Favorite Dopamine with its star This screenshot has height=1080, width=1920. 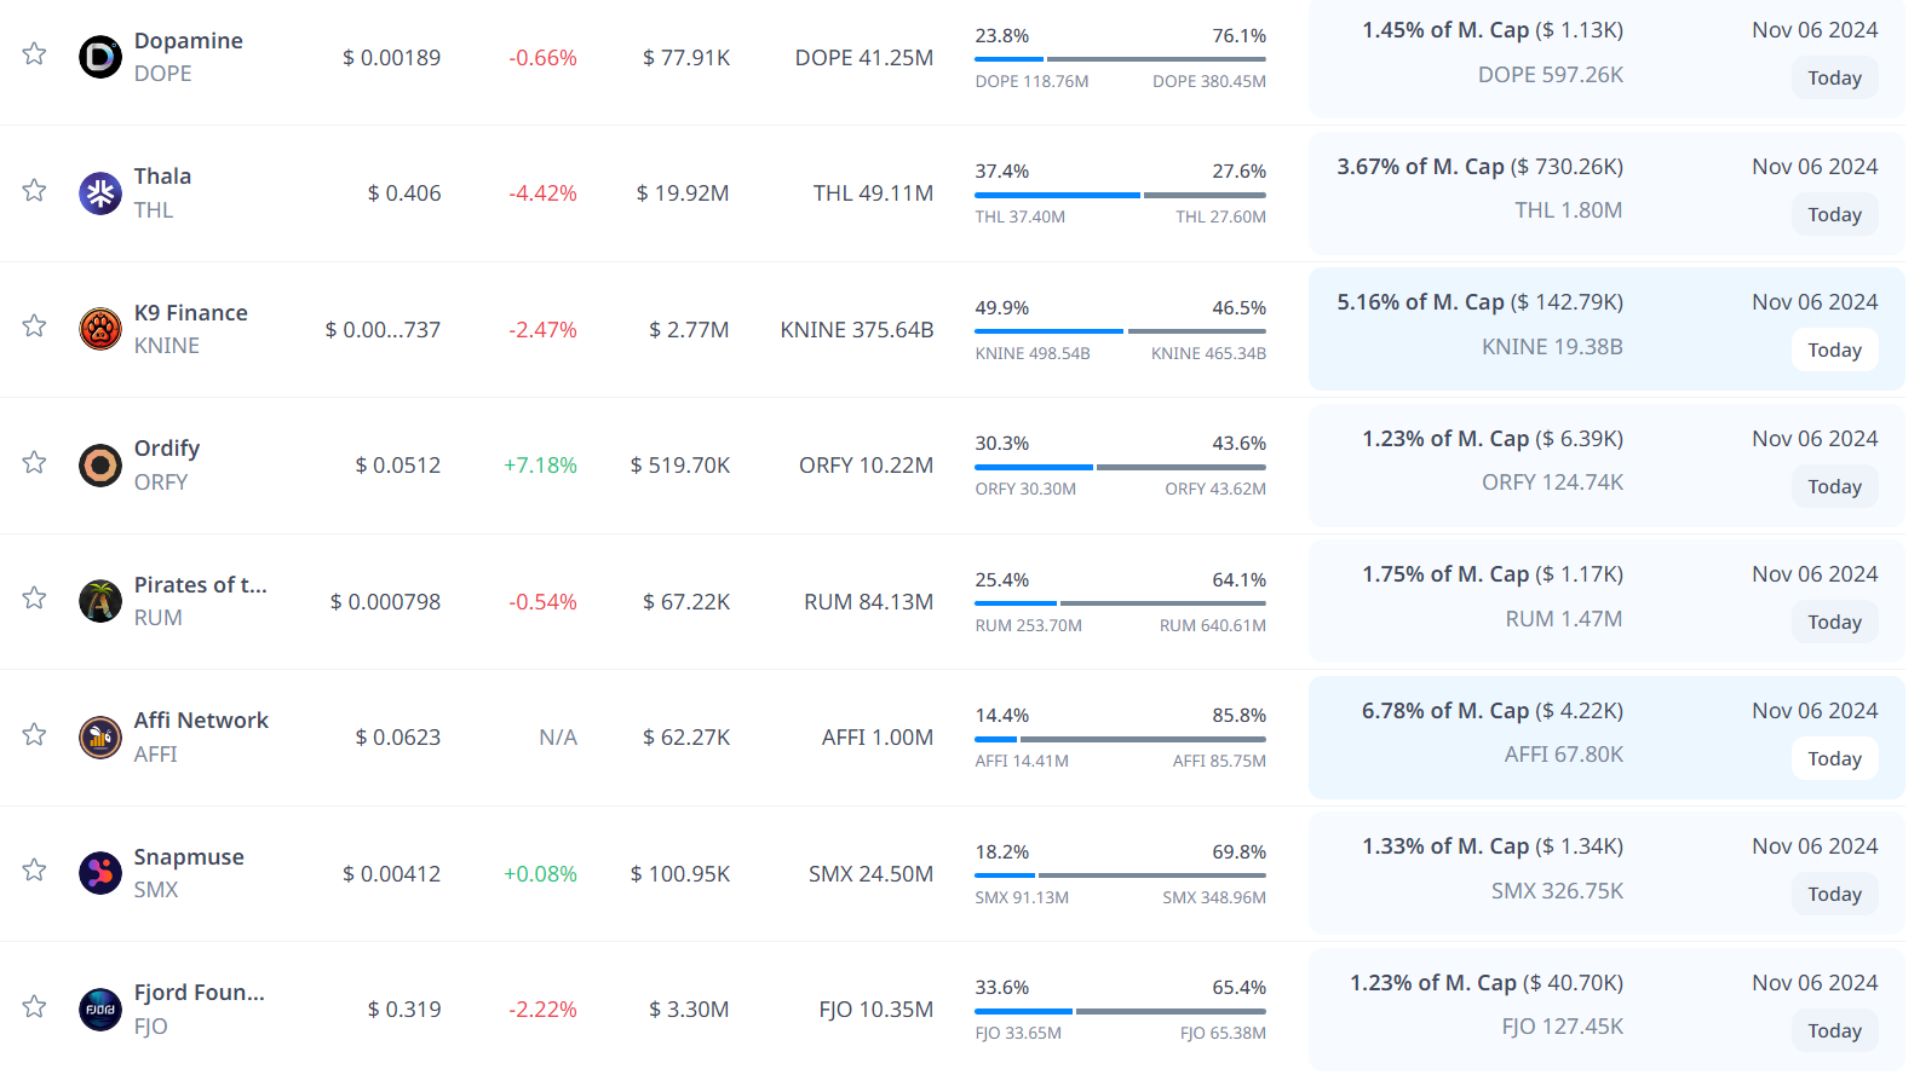[x=34, y=53]
